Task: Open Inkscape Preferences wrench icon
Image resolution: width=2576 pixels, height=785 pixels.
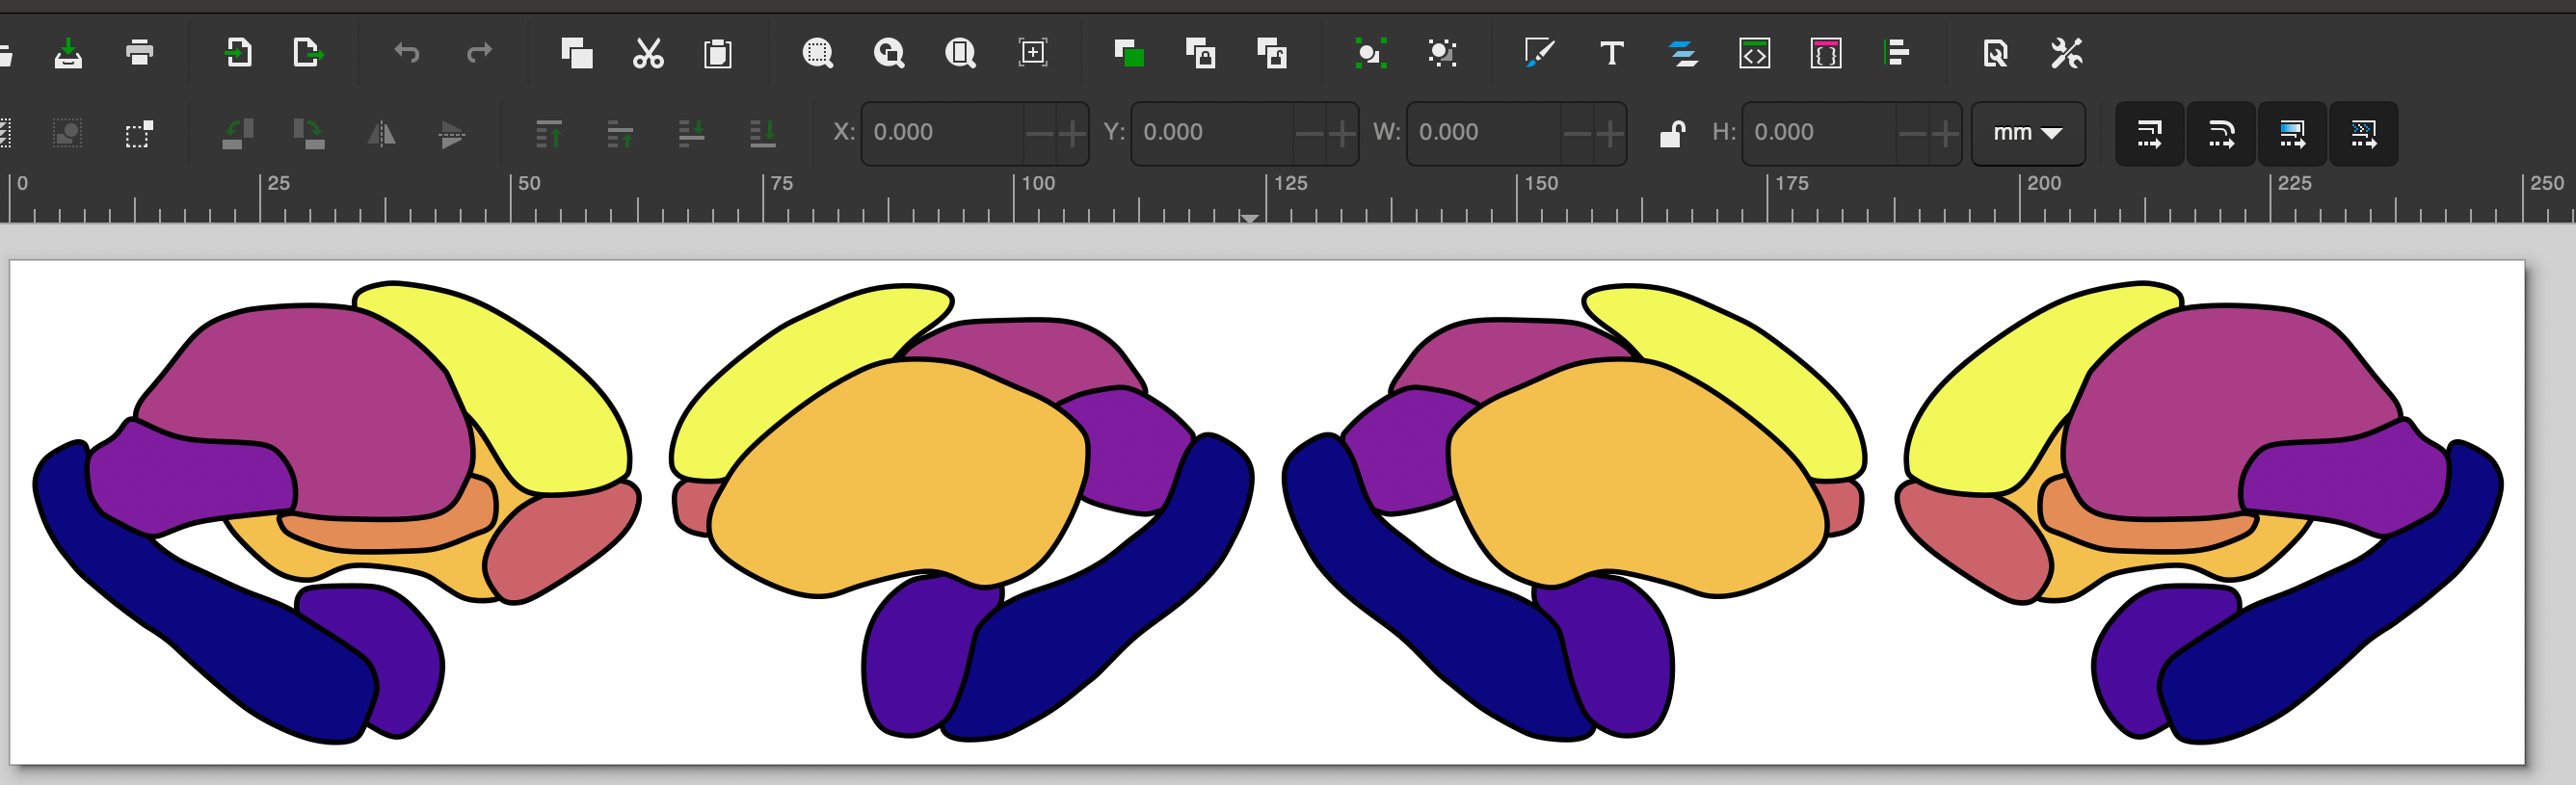Action: pyautogui.click(x=2067, y=53)
